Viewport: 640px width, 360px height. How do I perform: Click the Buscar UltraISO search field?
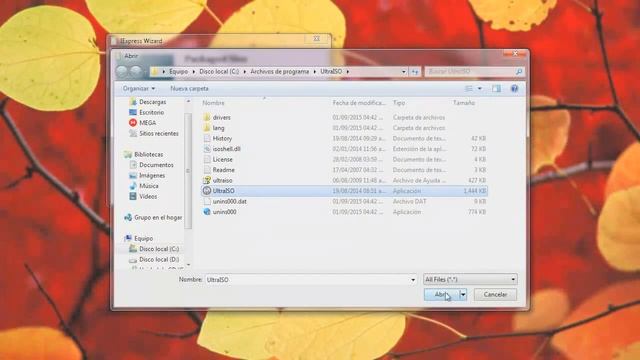469,72
